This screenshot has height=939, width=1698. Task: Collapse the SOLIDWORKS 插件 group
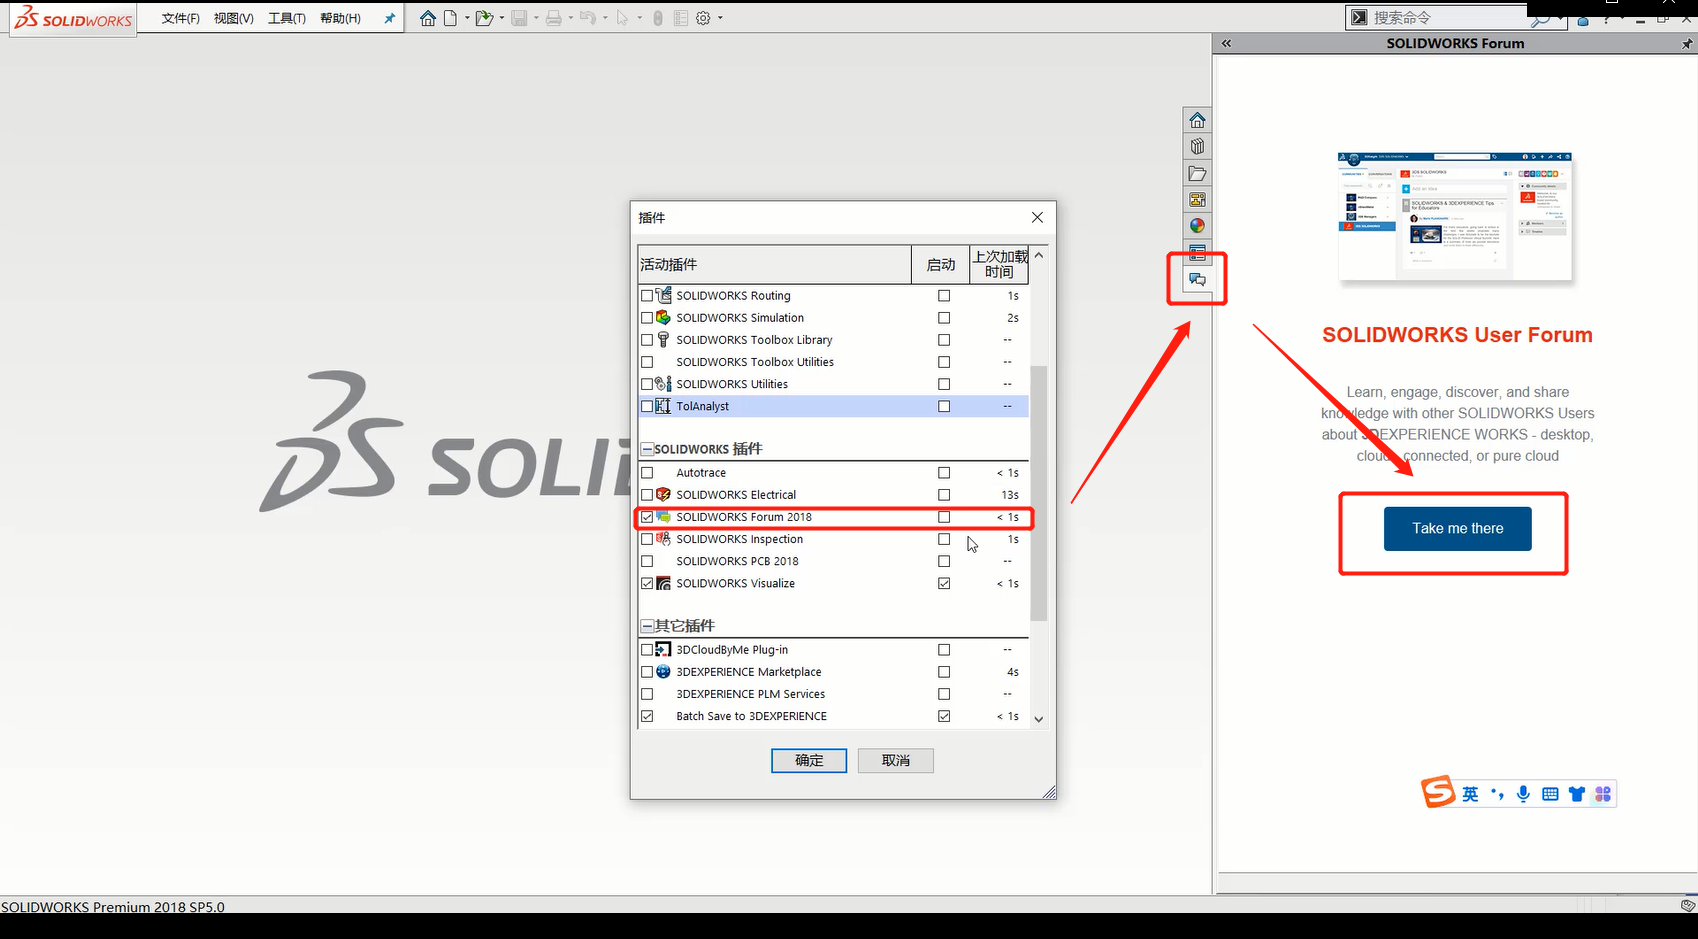pos(647,449)
